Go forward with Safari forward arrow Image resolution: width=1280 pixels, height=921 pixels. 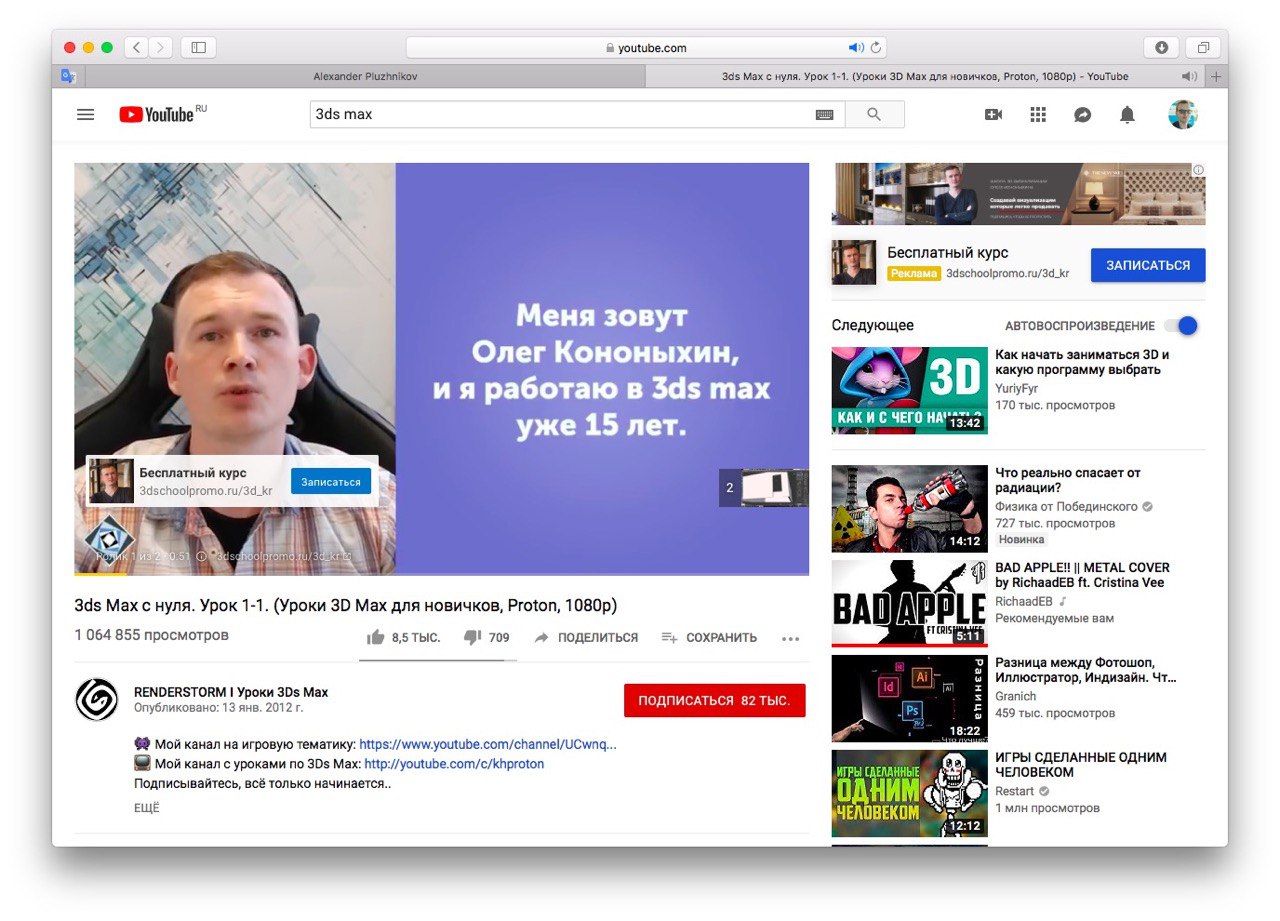click(x=160, y=47)
